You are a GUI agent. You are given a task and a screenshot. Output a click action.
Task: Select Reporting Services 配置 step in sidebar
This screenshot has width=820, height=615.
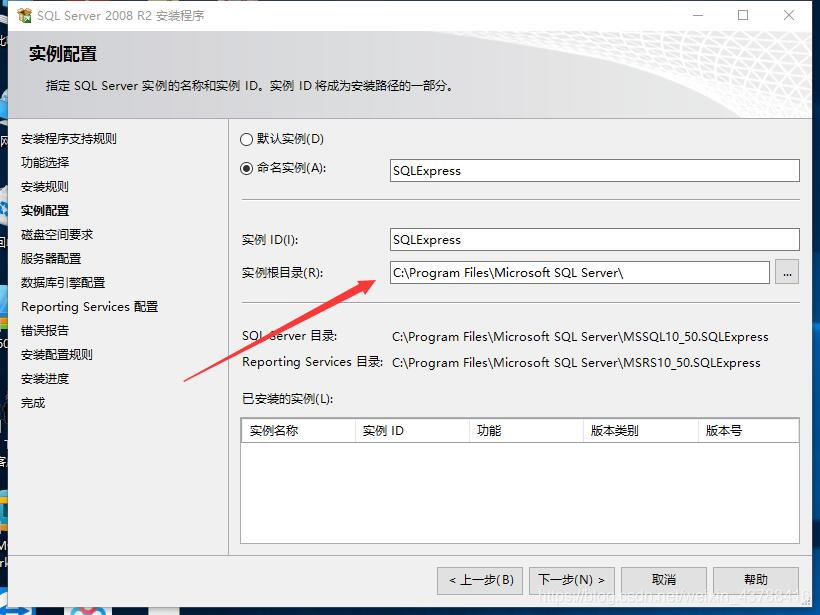pyautogui.click(x=89, y=307)
